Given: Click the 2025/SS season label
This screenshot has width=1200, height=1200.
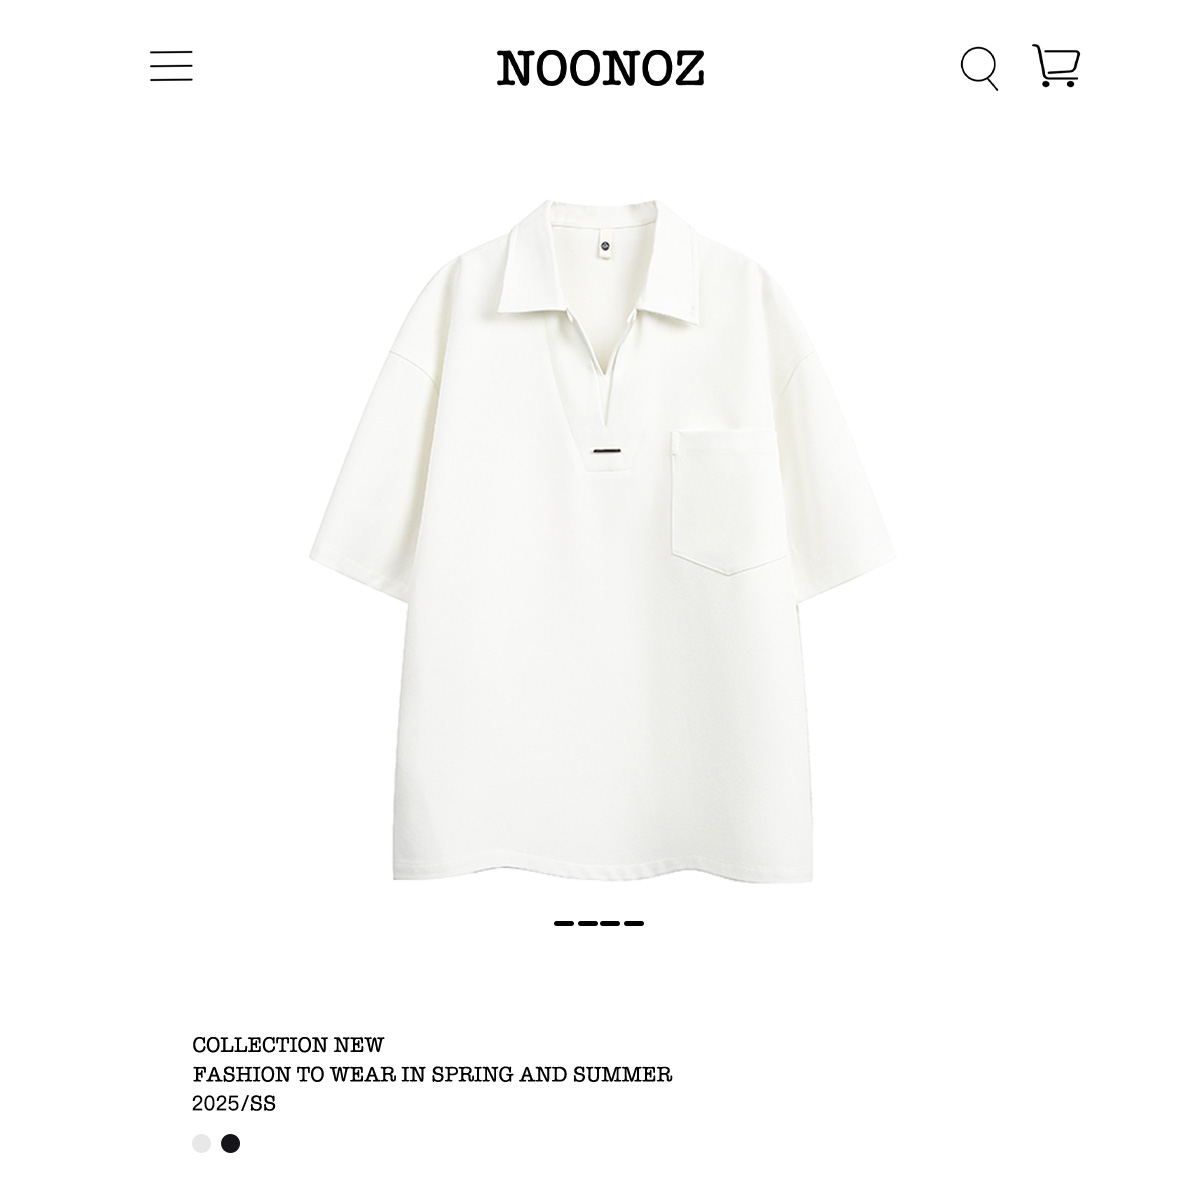Looking at the screenshot, I should point(234,1104).
